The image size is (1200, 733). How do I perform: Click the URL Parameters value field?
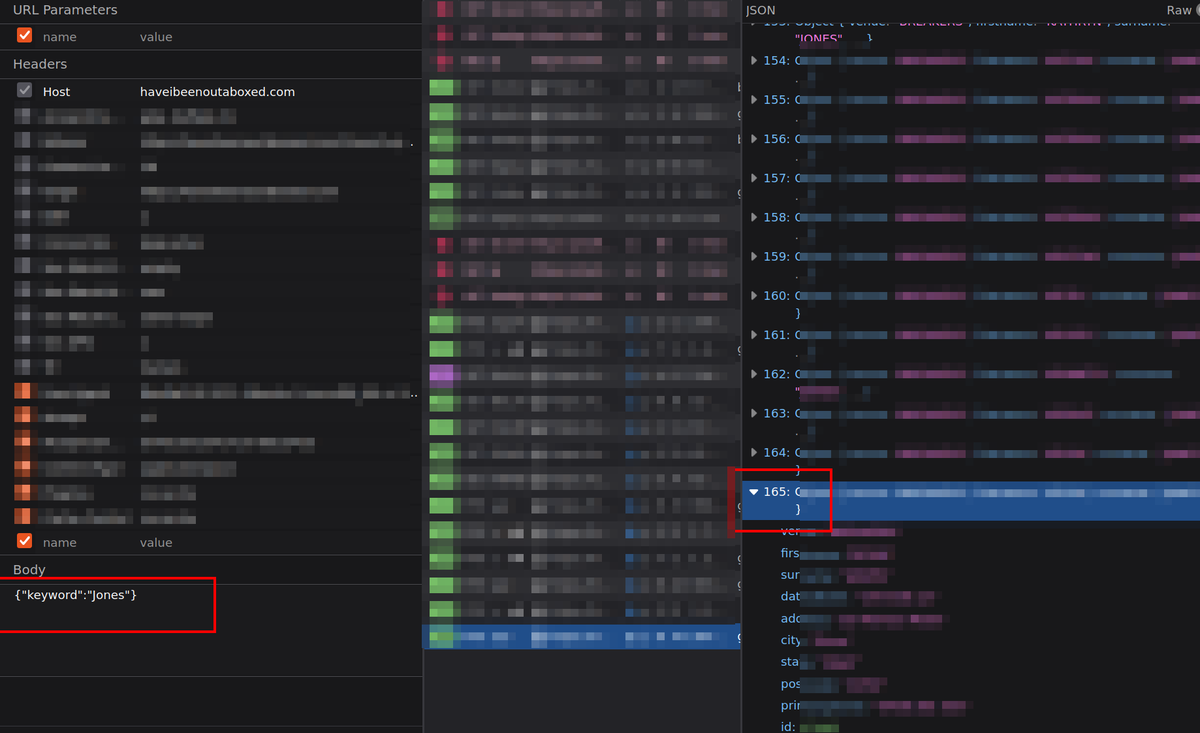156,37
